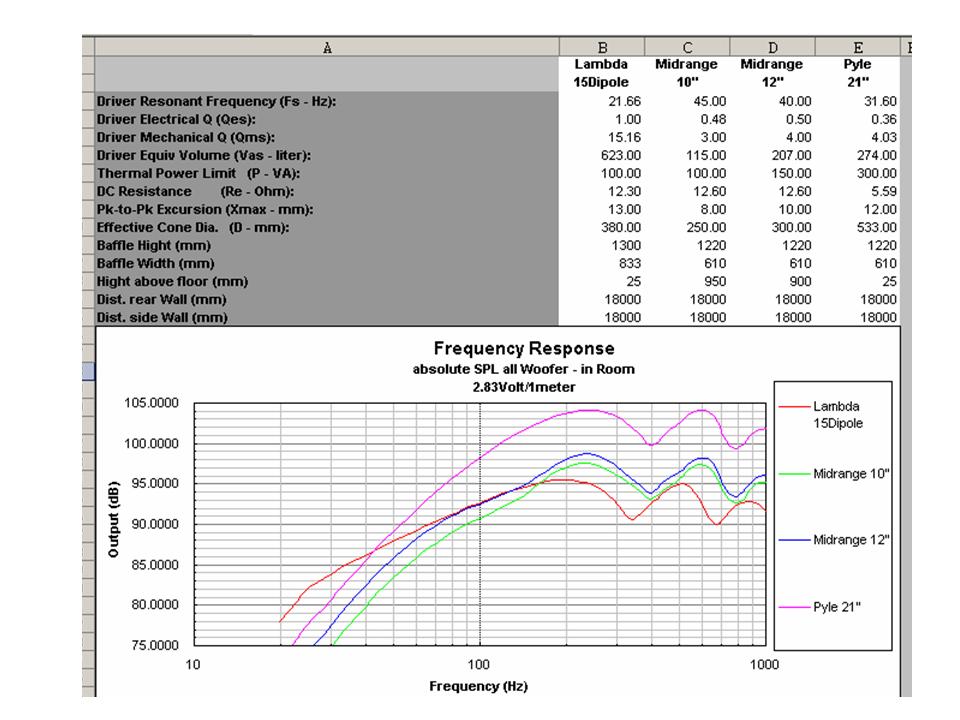Select 'Baffle Width (mm)' label cell
Screen dimensions: 960x720
pos(327,263)
